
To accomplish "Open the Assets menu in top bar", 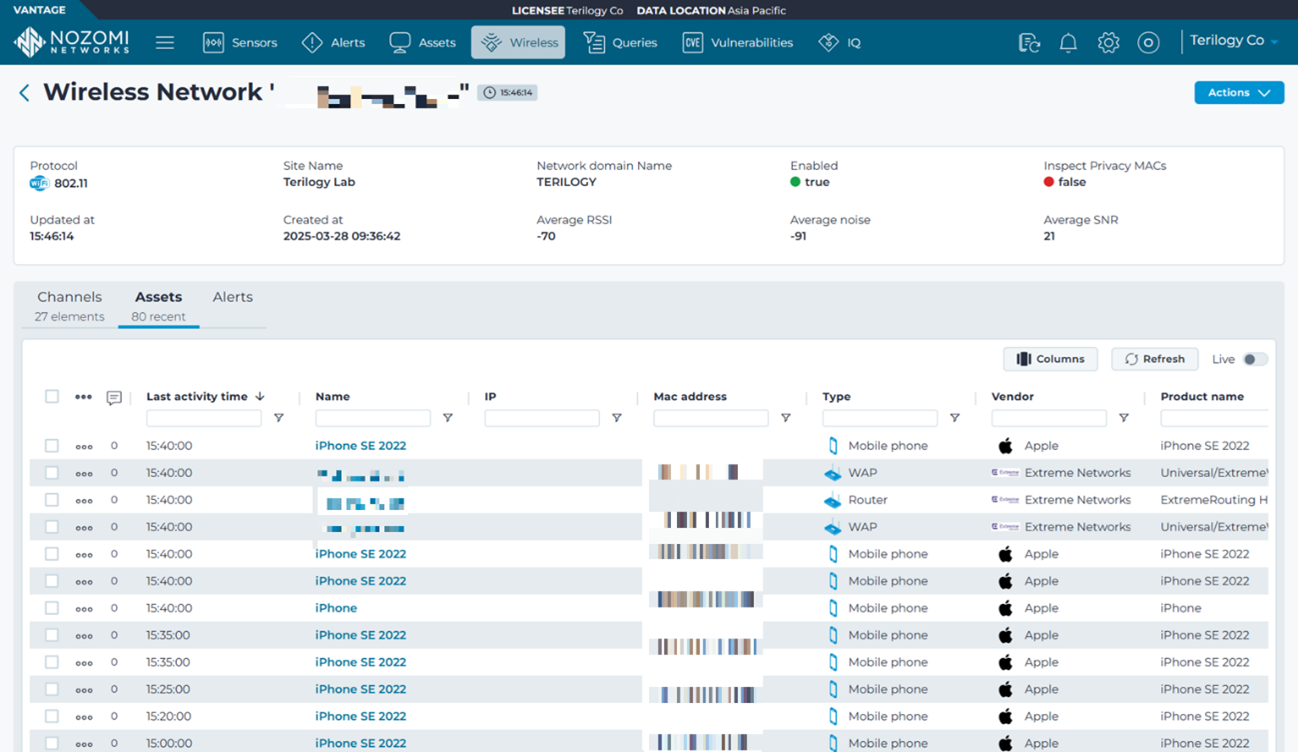I will 422,42.
